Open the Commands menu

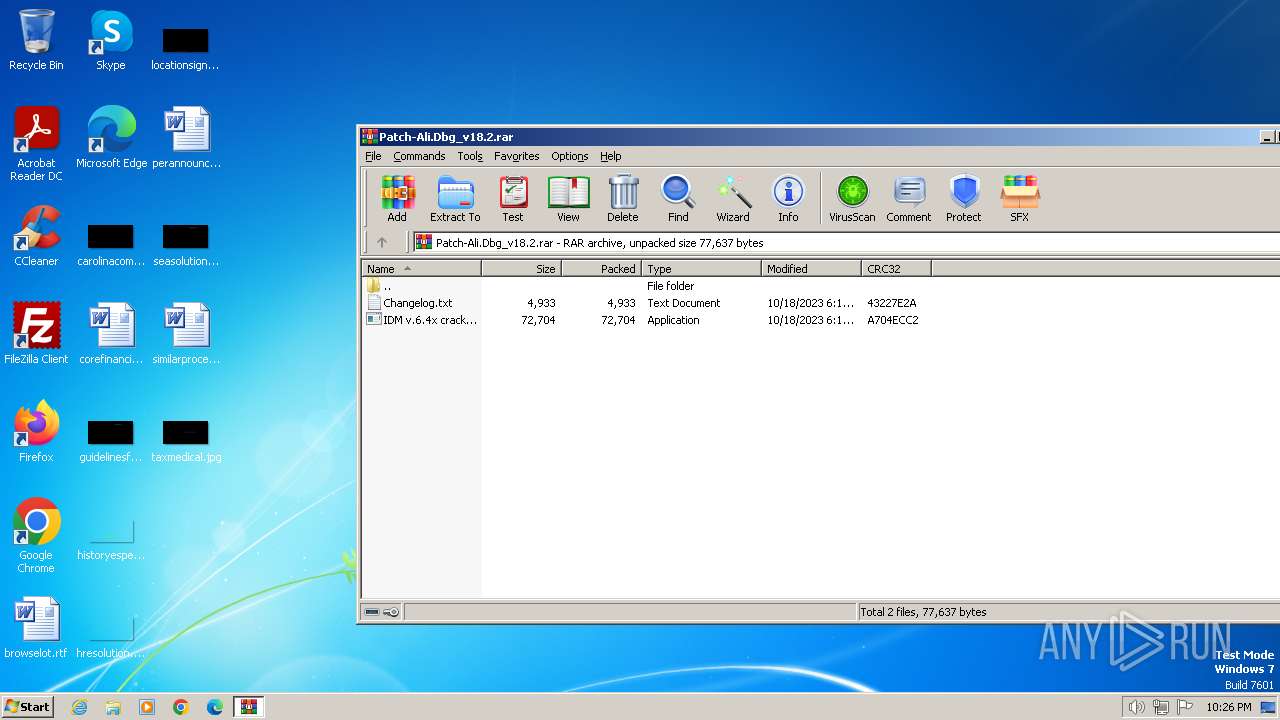(x=419, y=156)
